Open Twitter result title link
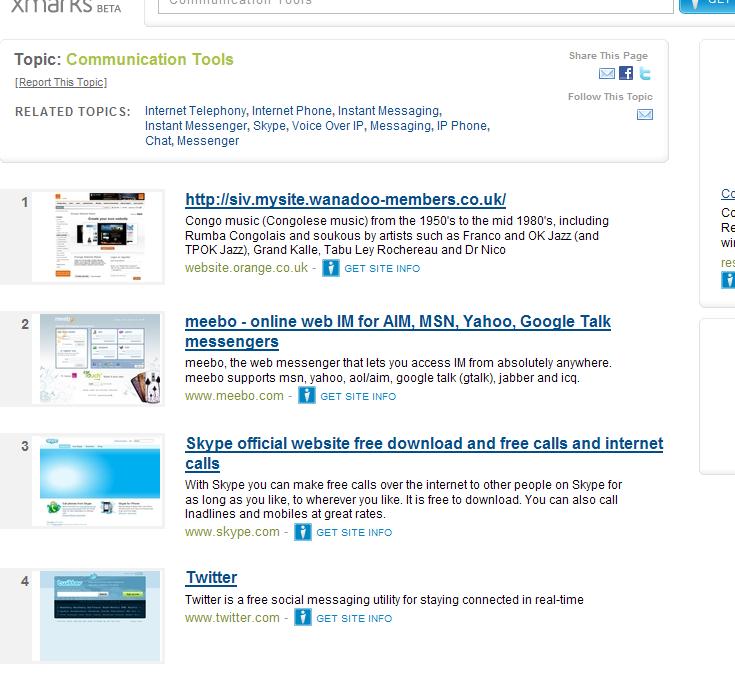The height and width of the screenshot is (679, 735). [x=211, y=577]
